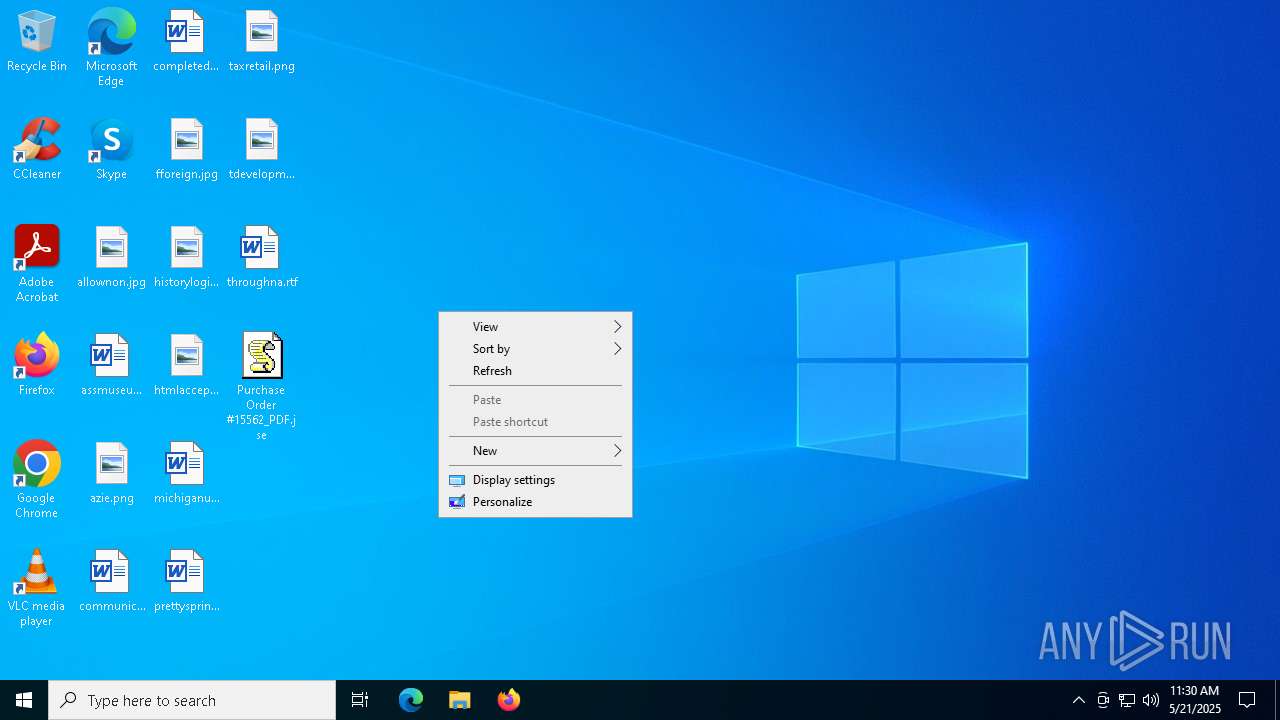Screen dimensions: 1280x720
Task: Select the fforeign.jpg file icon
Action: [187, 150]
